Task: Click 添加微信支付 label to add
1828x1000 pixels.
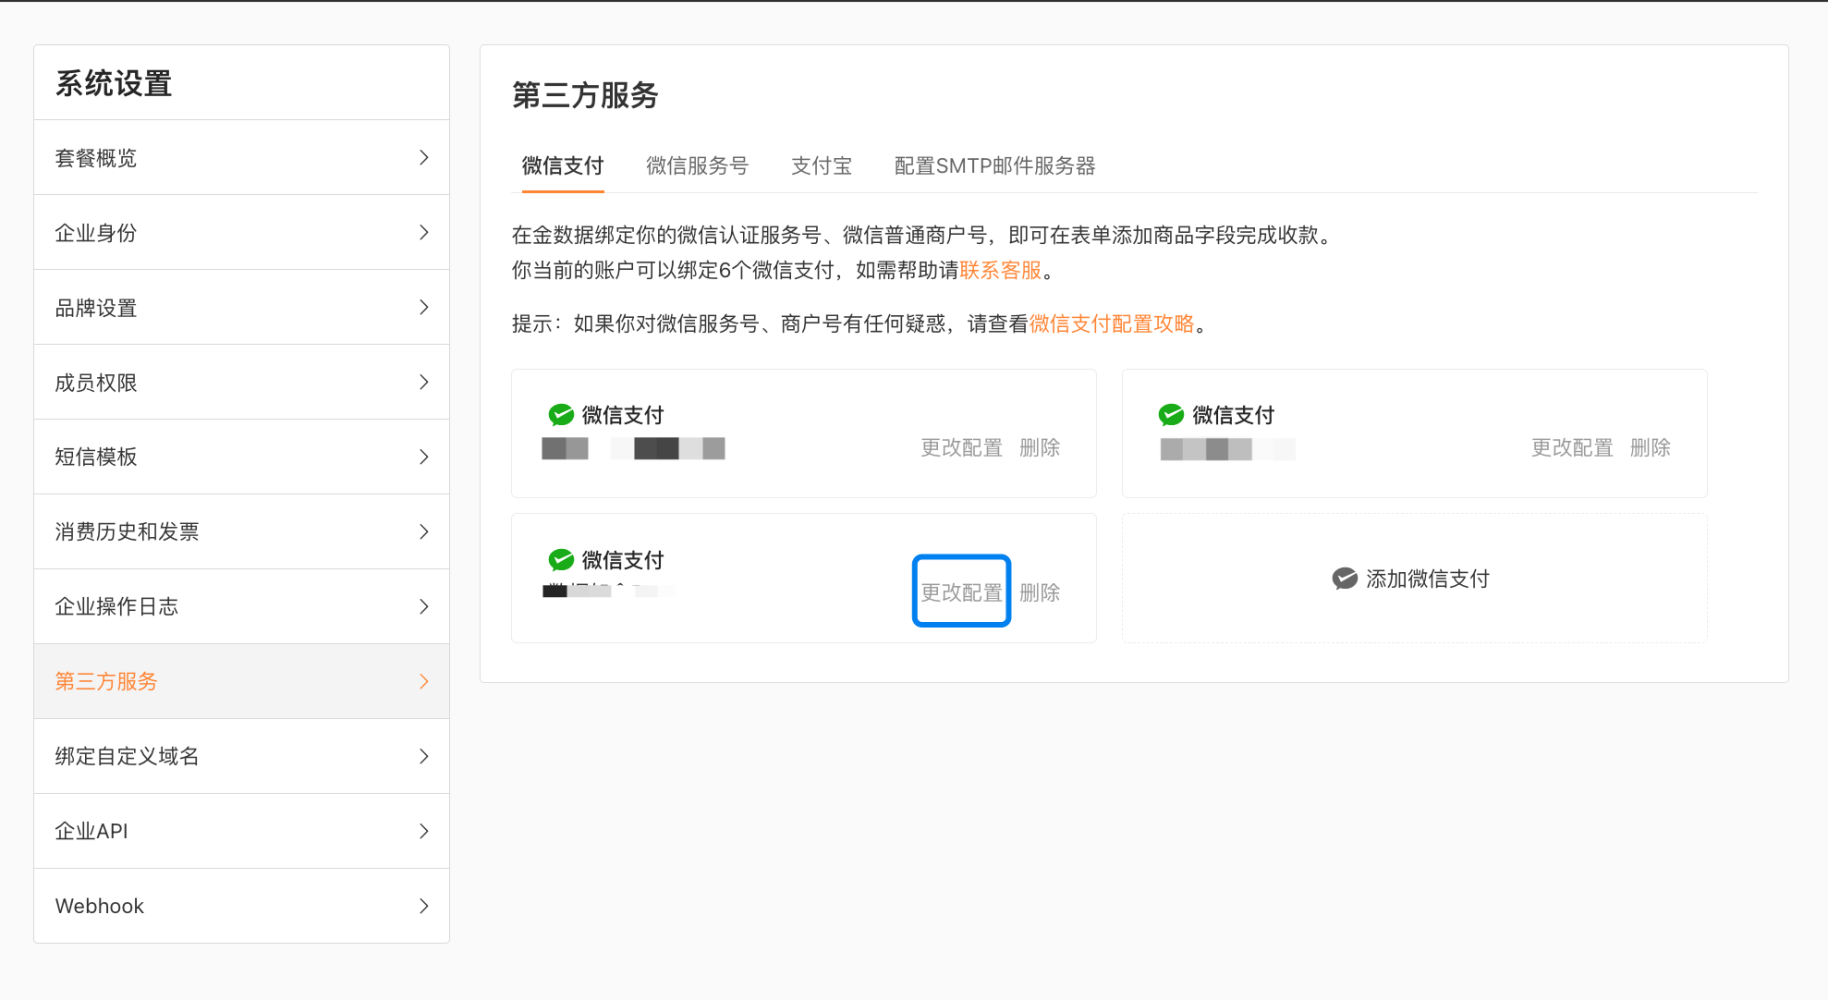Action: pos(1428,579)
